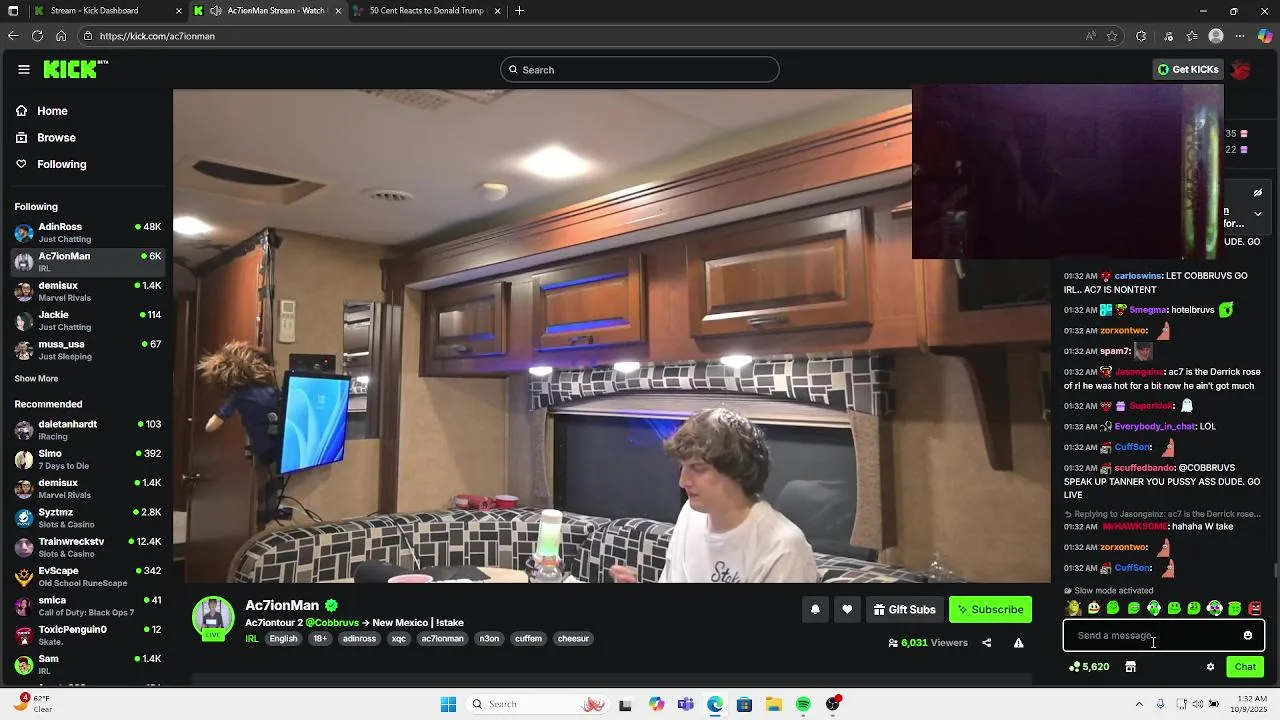
Task: Click the Gift Subs button
Action: 904,609
